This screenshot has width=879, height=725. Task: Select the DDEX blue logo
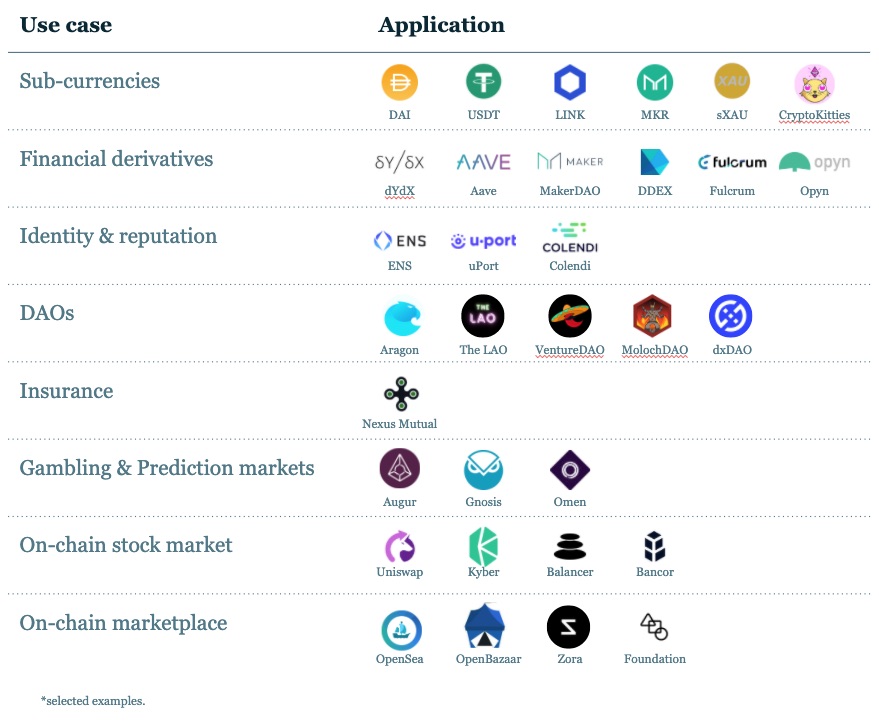point(654,162)
